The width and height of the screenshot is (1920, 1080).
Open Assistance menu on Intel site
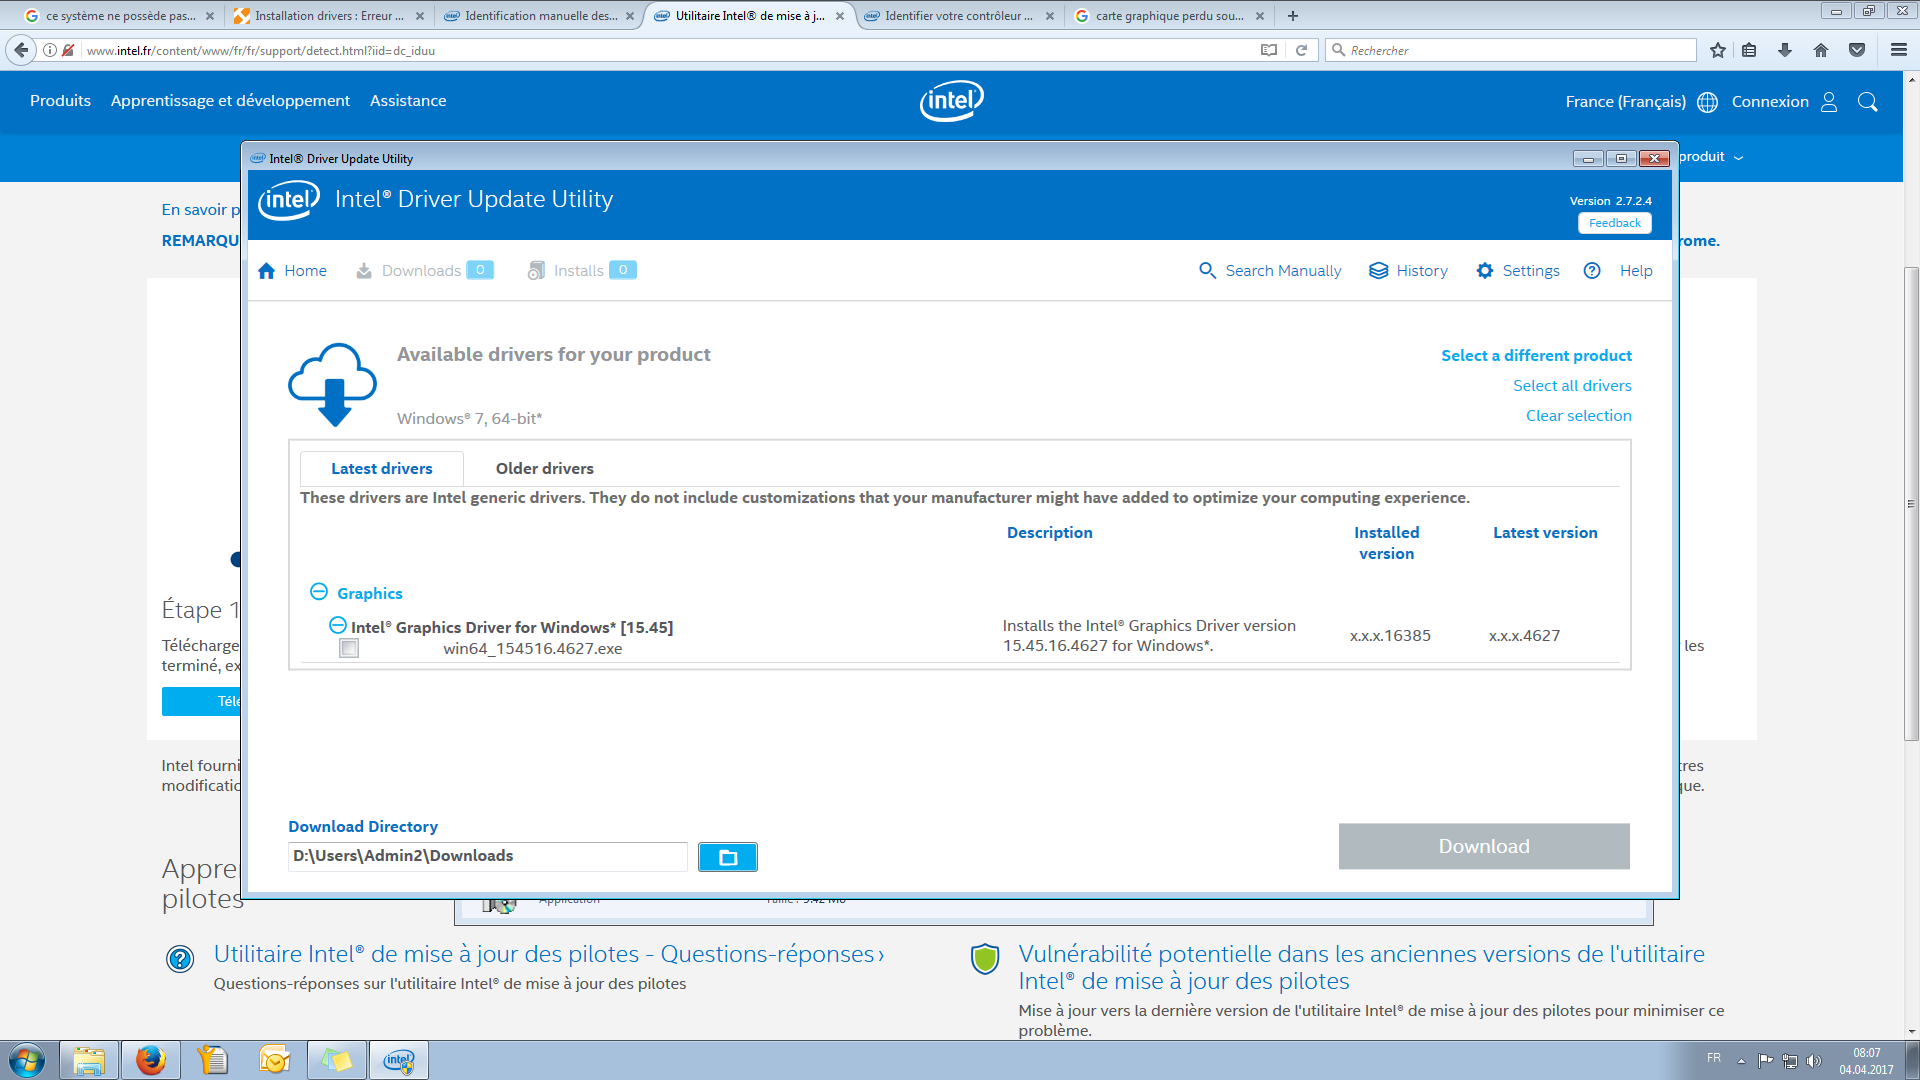[x=408, y=101]
